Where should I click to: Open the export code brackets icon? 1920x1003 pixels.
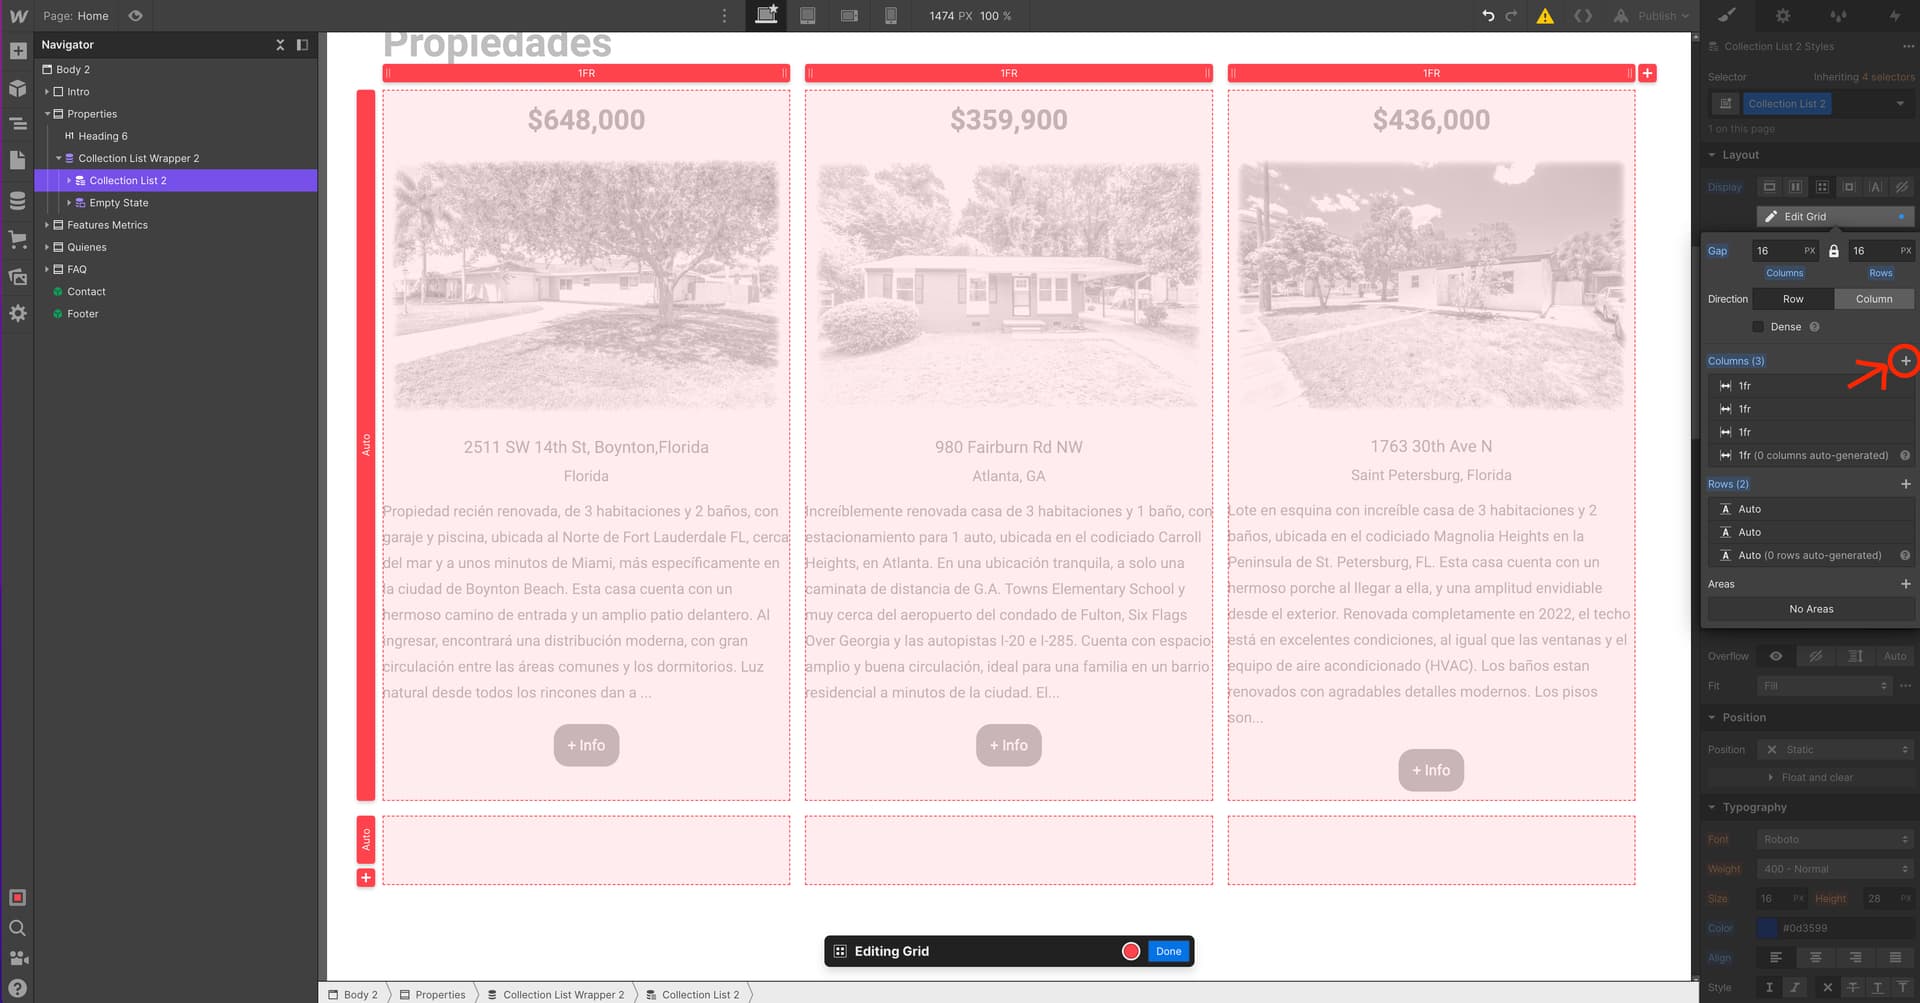coord(1583,16)
